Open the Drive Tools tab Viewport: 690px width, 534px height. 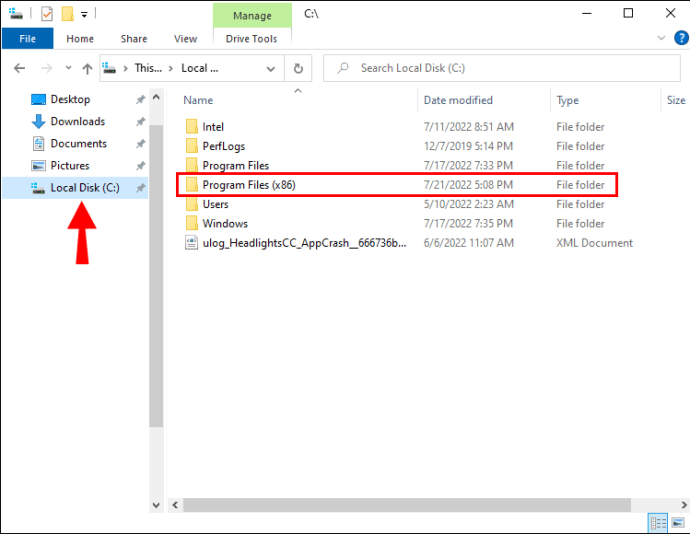[251, 39]
